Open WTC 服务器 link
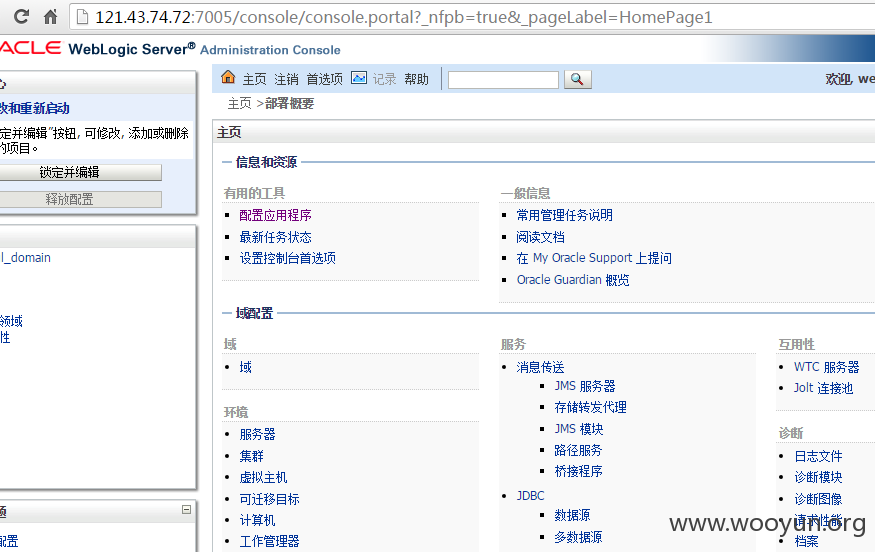This screenshot has height=552, width=875. point(826,367)
